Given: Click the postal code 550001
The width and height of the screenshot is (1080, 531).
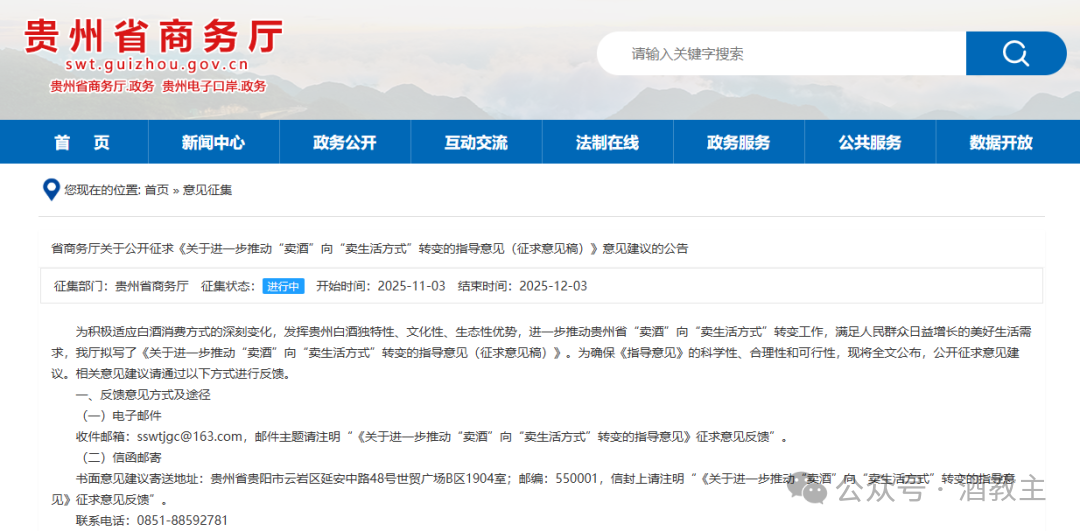Looking at the screenshot, I should pyautogui.click(x=579, y=478).
